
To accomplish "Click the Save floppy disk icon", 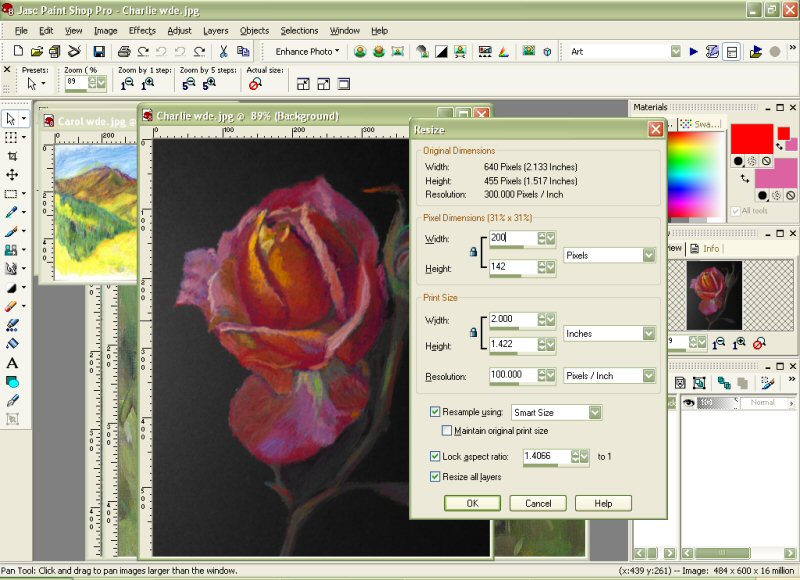I will pyautogui.click(x=99, y=51).
